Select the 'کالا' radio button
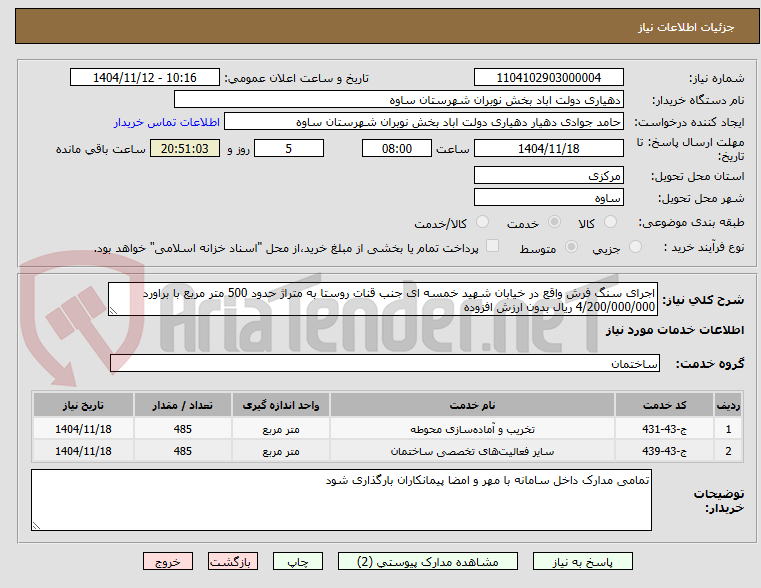This screenshot has height=588, width=761. pyautogui.click(x=610, y=222)
